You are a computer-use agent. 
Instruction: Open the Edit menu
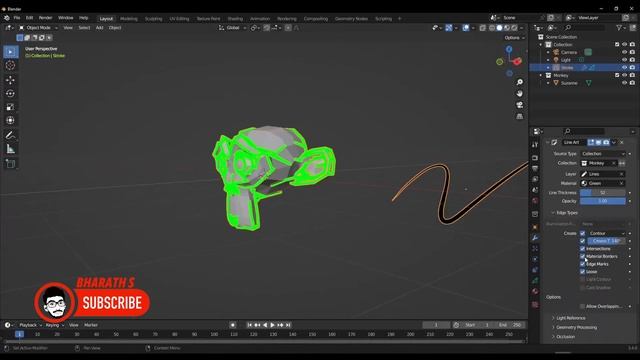(x=29, y=18)
